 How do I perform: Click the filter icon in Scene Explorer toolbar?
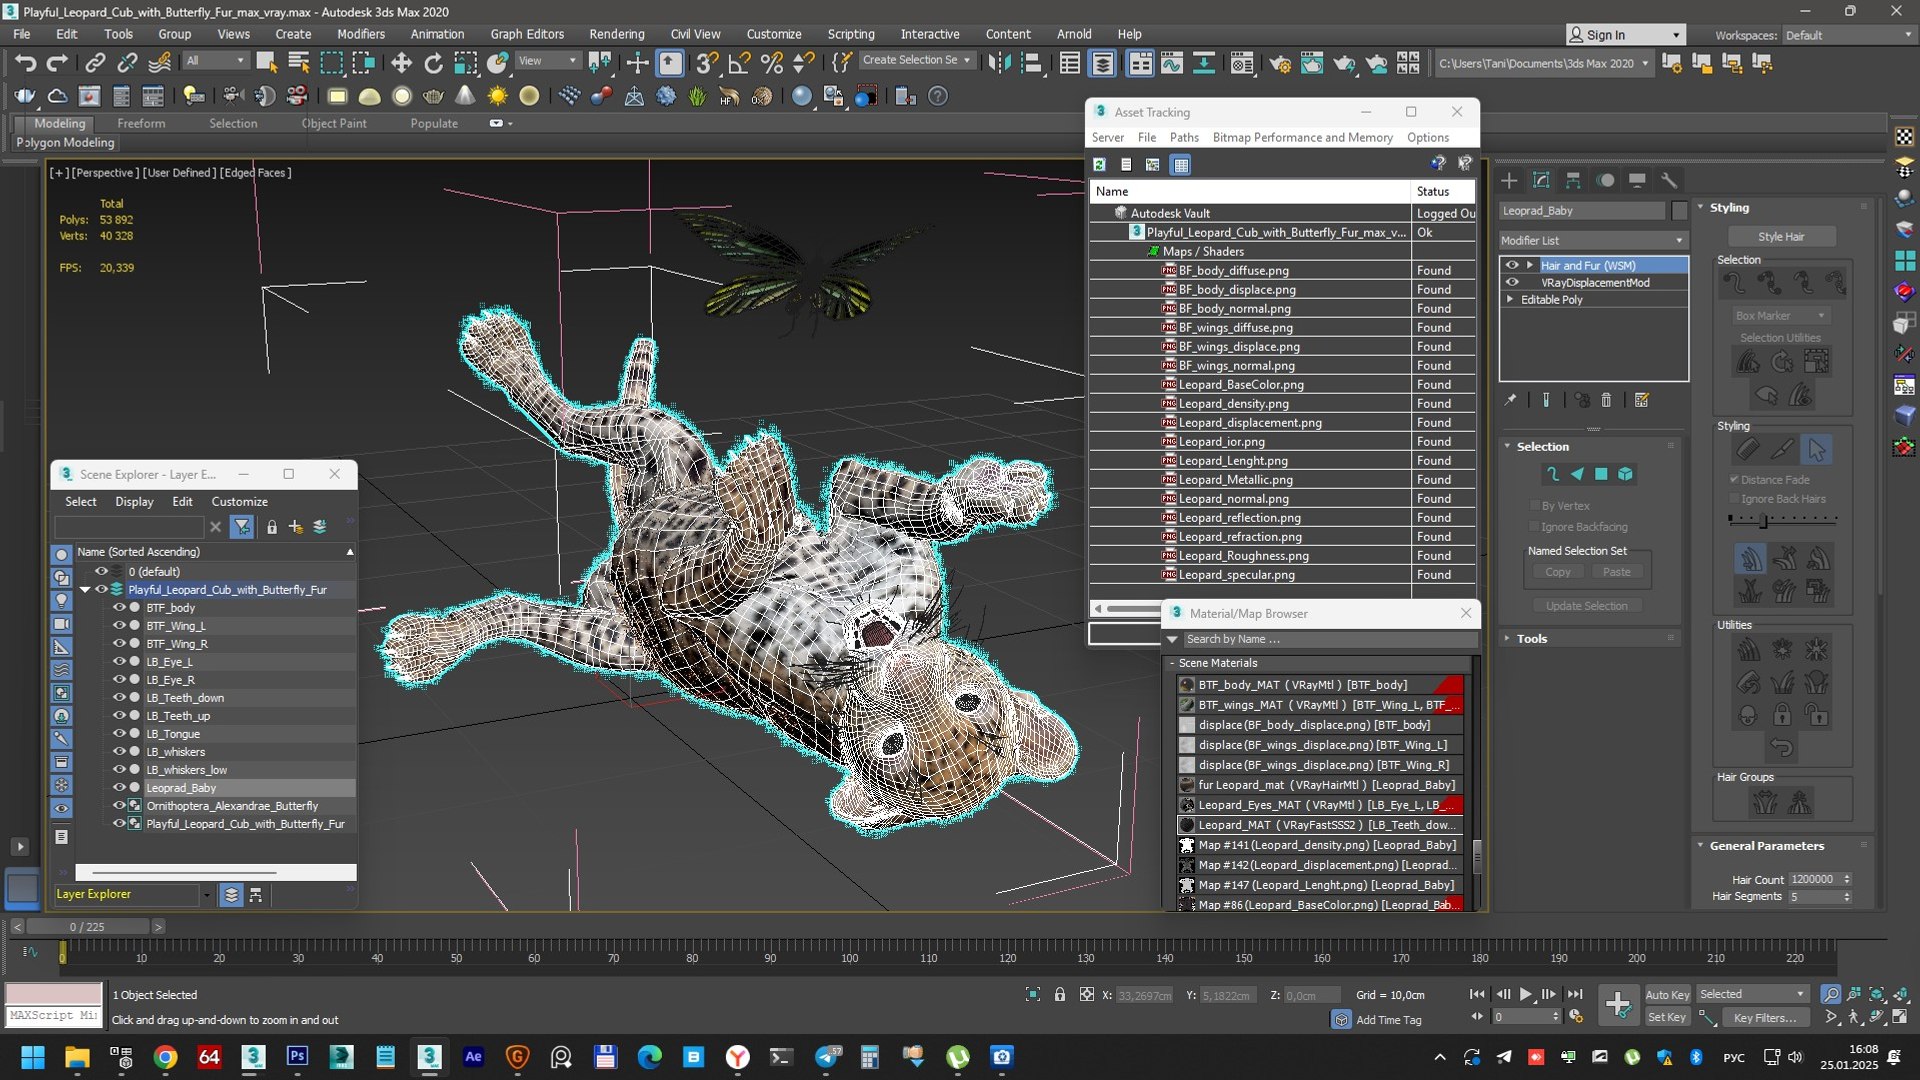click(x=242, y=526)
